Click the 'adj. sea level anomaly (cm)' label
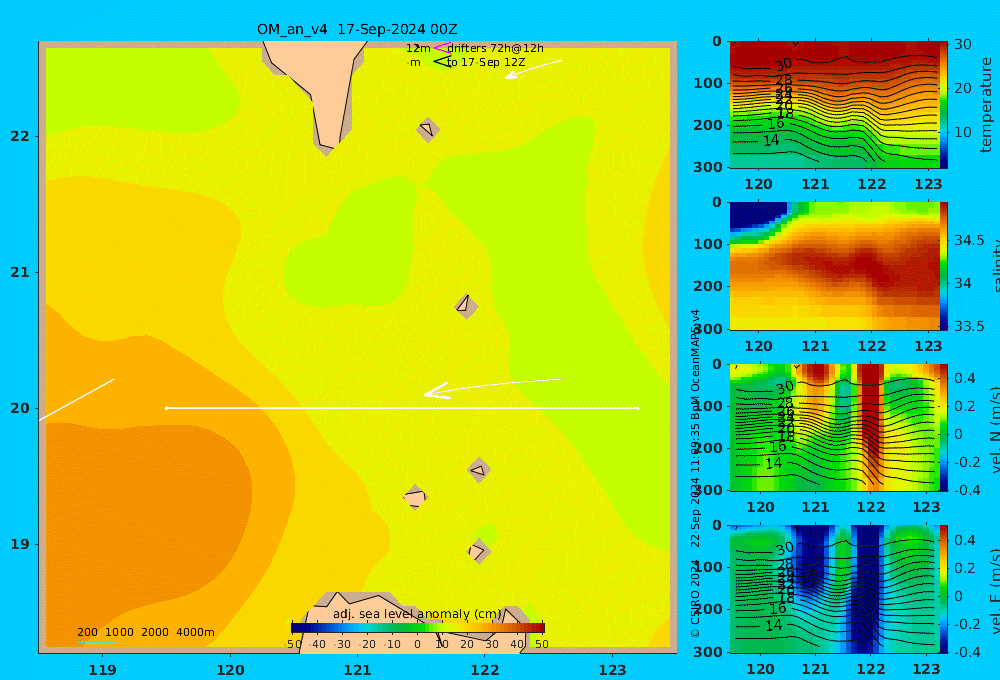Image resolution: width=1000 pixels, height=680 pixels. click(x=417, y=614)
